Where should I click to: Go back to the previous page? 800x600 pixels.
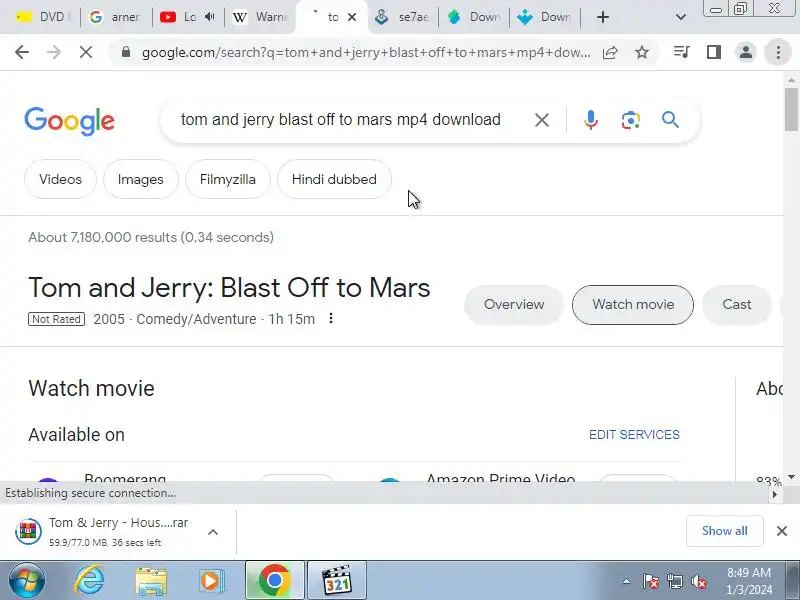[x=22, y=52]
